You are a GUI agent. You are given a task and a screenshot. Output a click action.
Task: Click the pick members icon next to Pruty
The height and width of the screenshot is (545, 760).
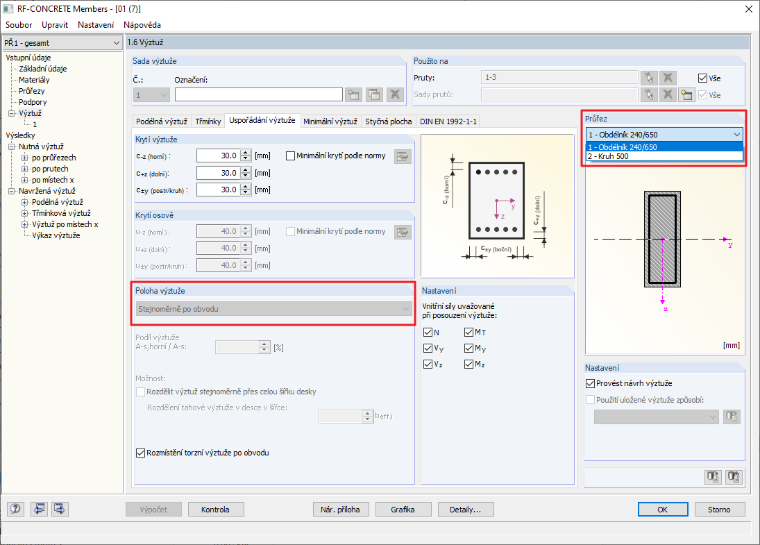coord(649,78)
